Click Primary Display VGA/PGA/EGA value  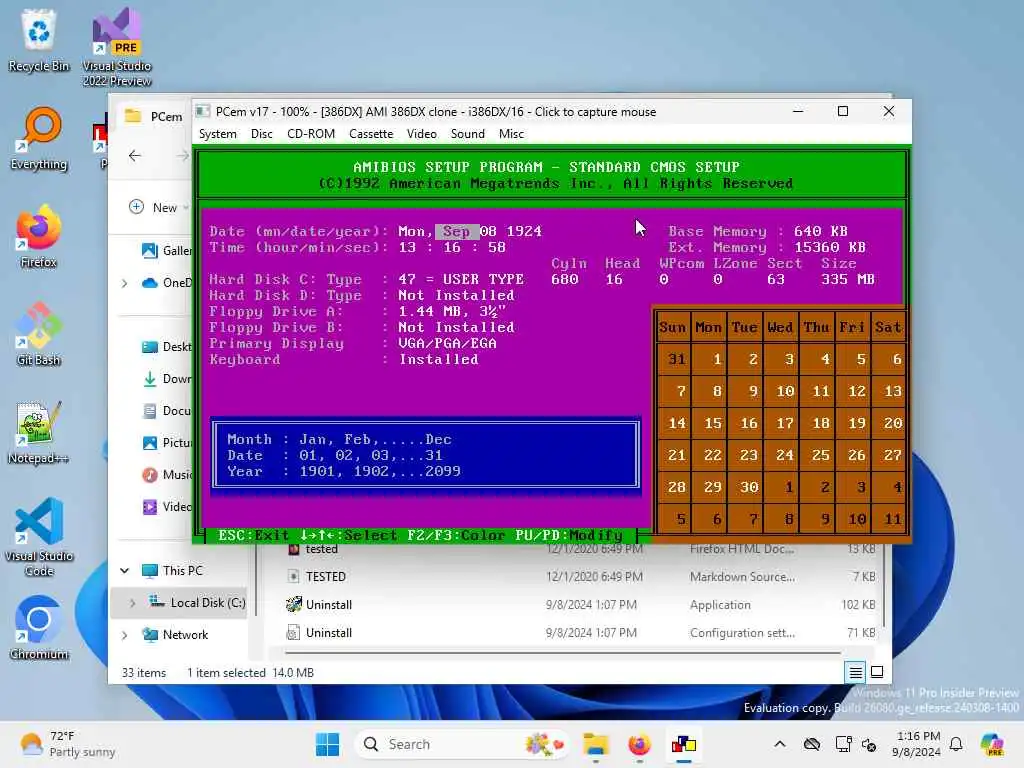click(x=447, y=344)
